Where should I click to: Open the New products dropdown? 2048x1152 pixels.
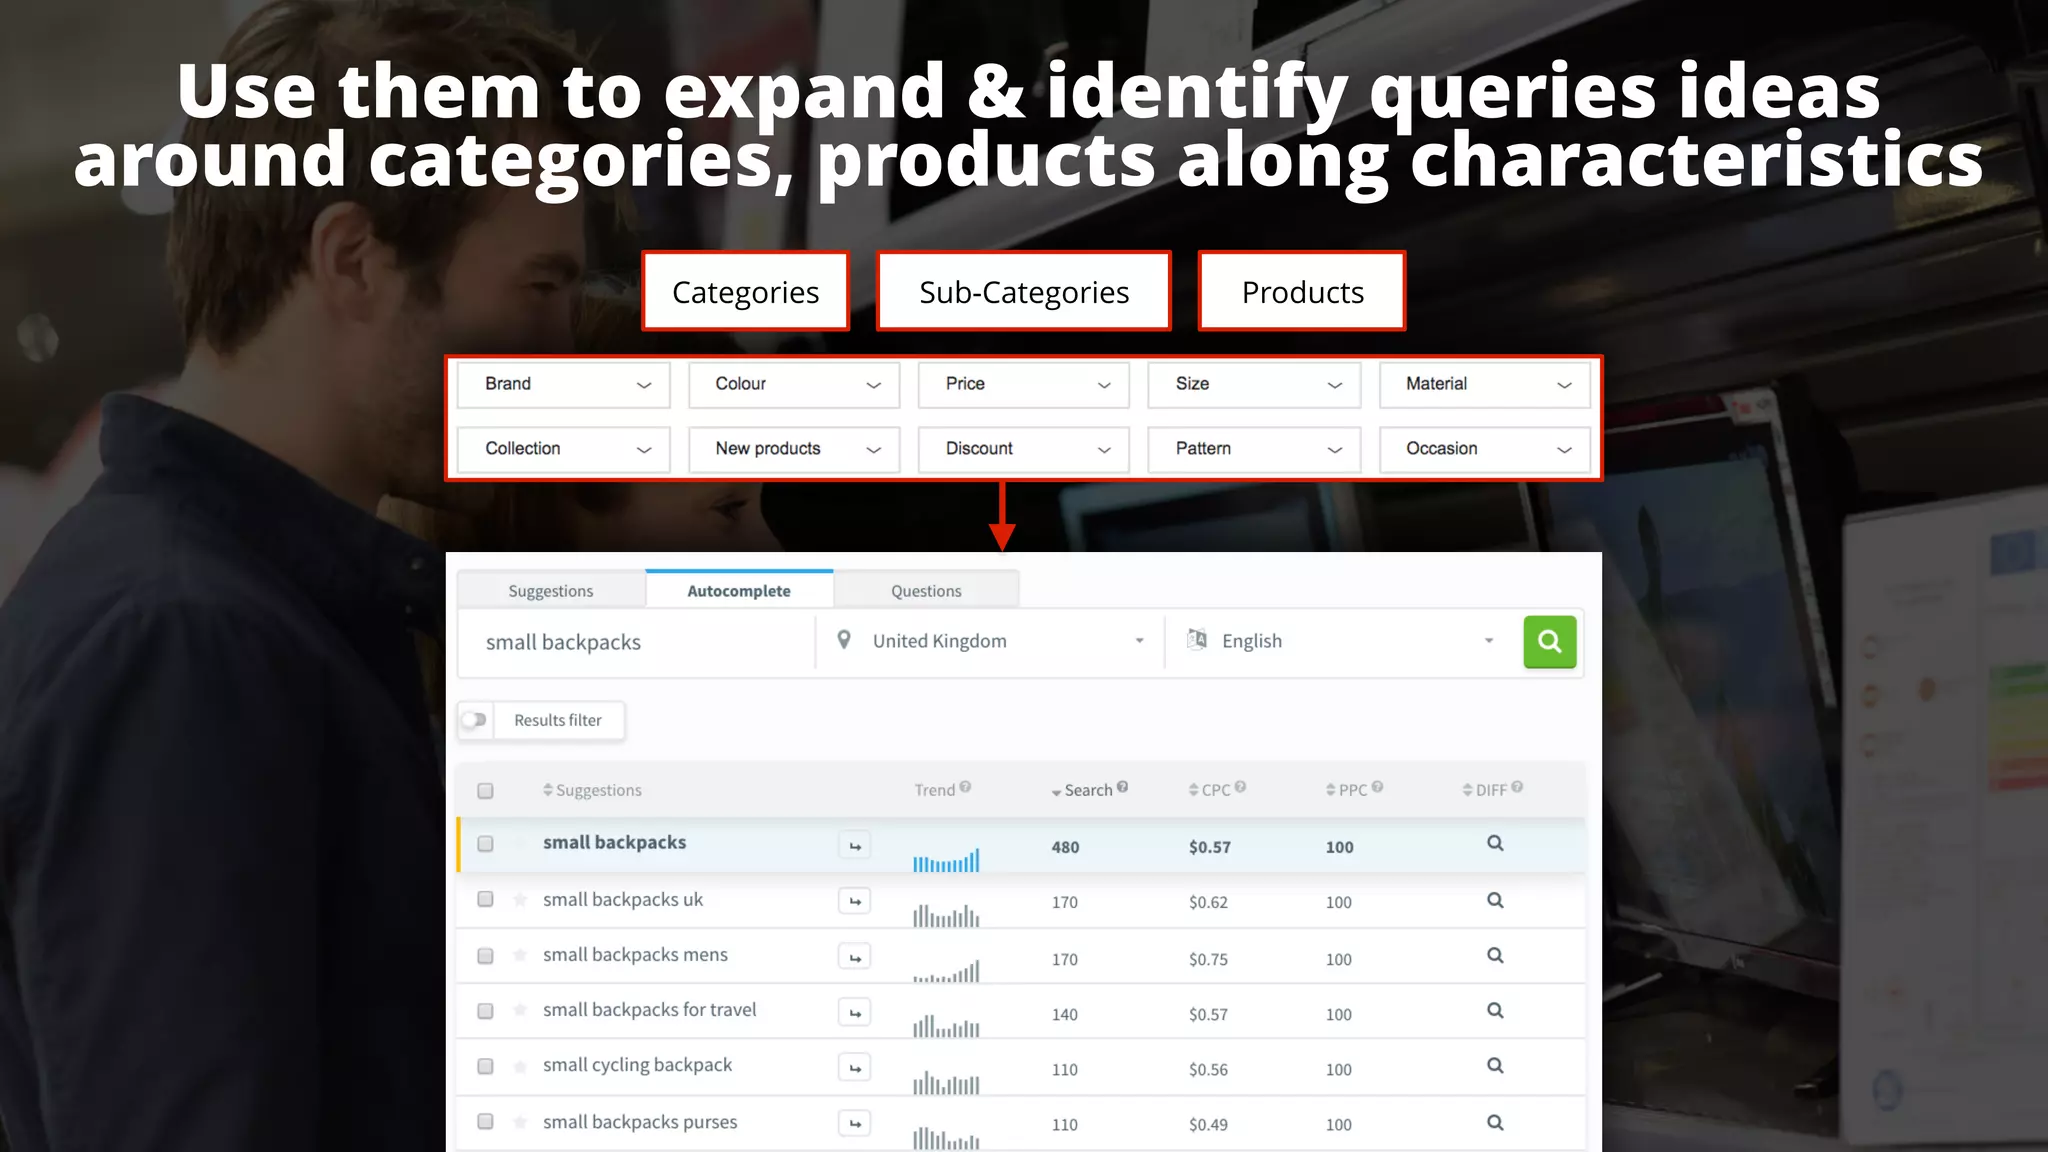(794, 450)
